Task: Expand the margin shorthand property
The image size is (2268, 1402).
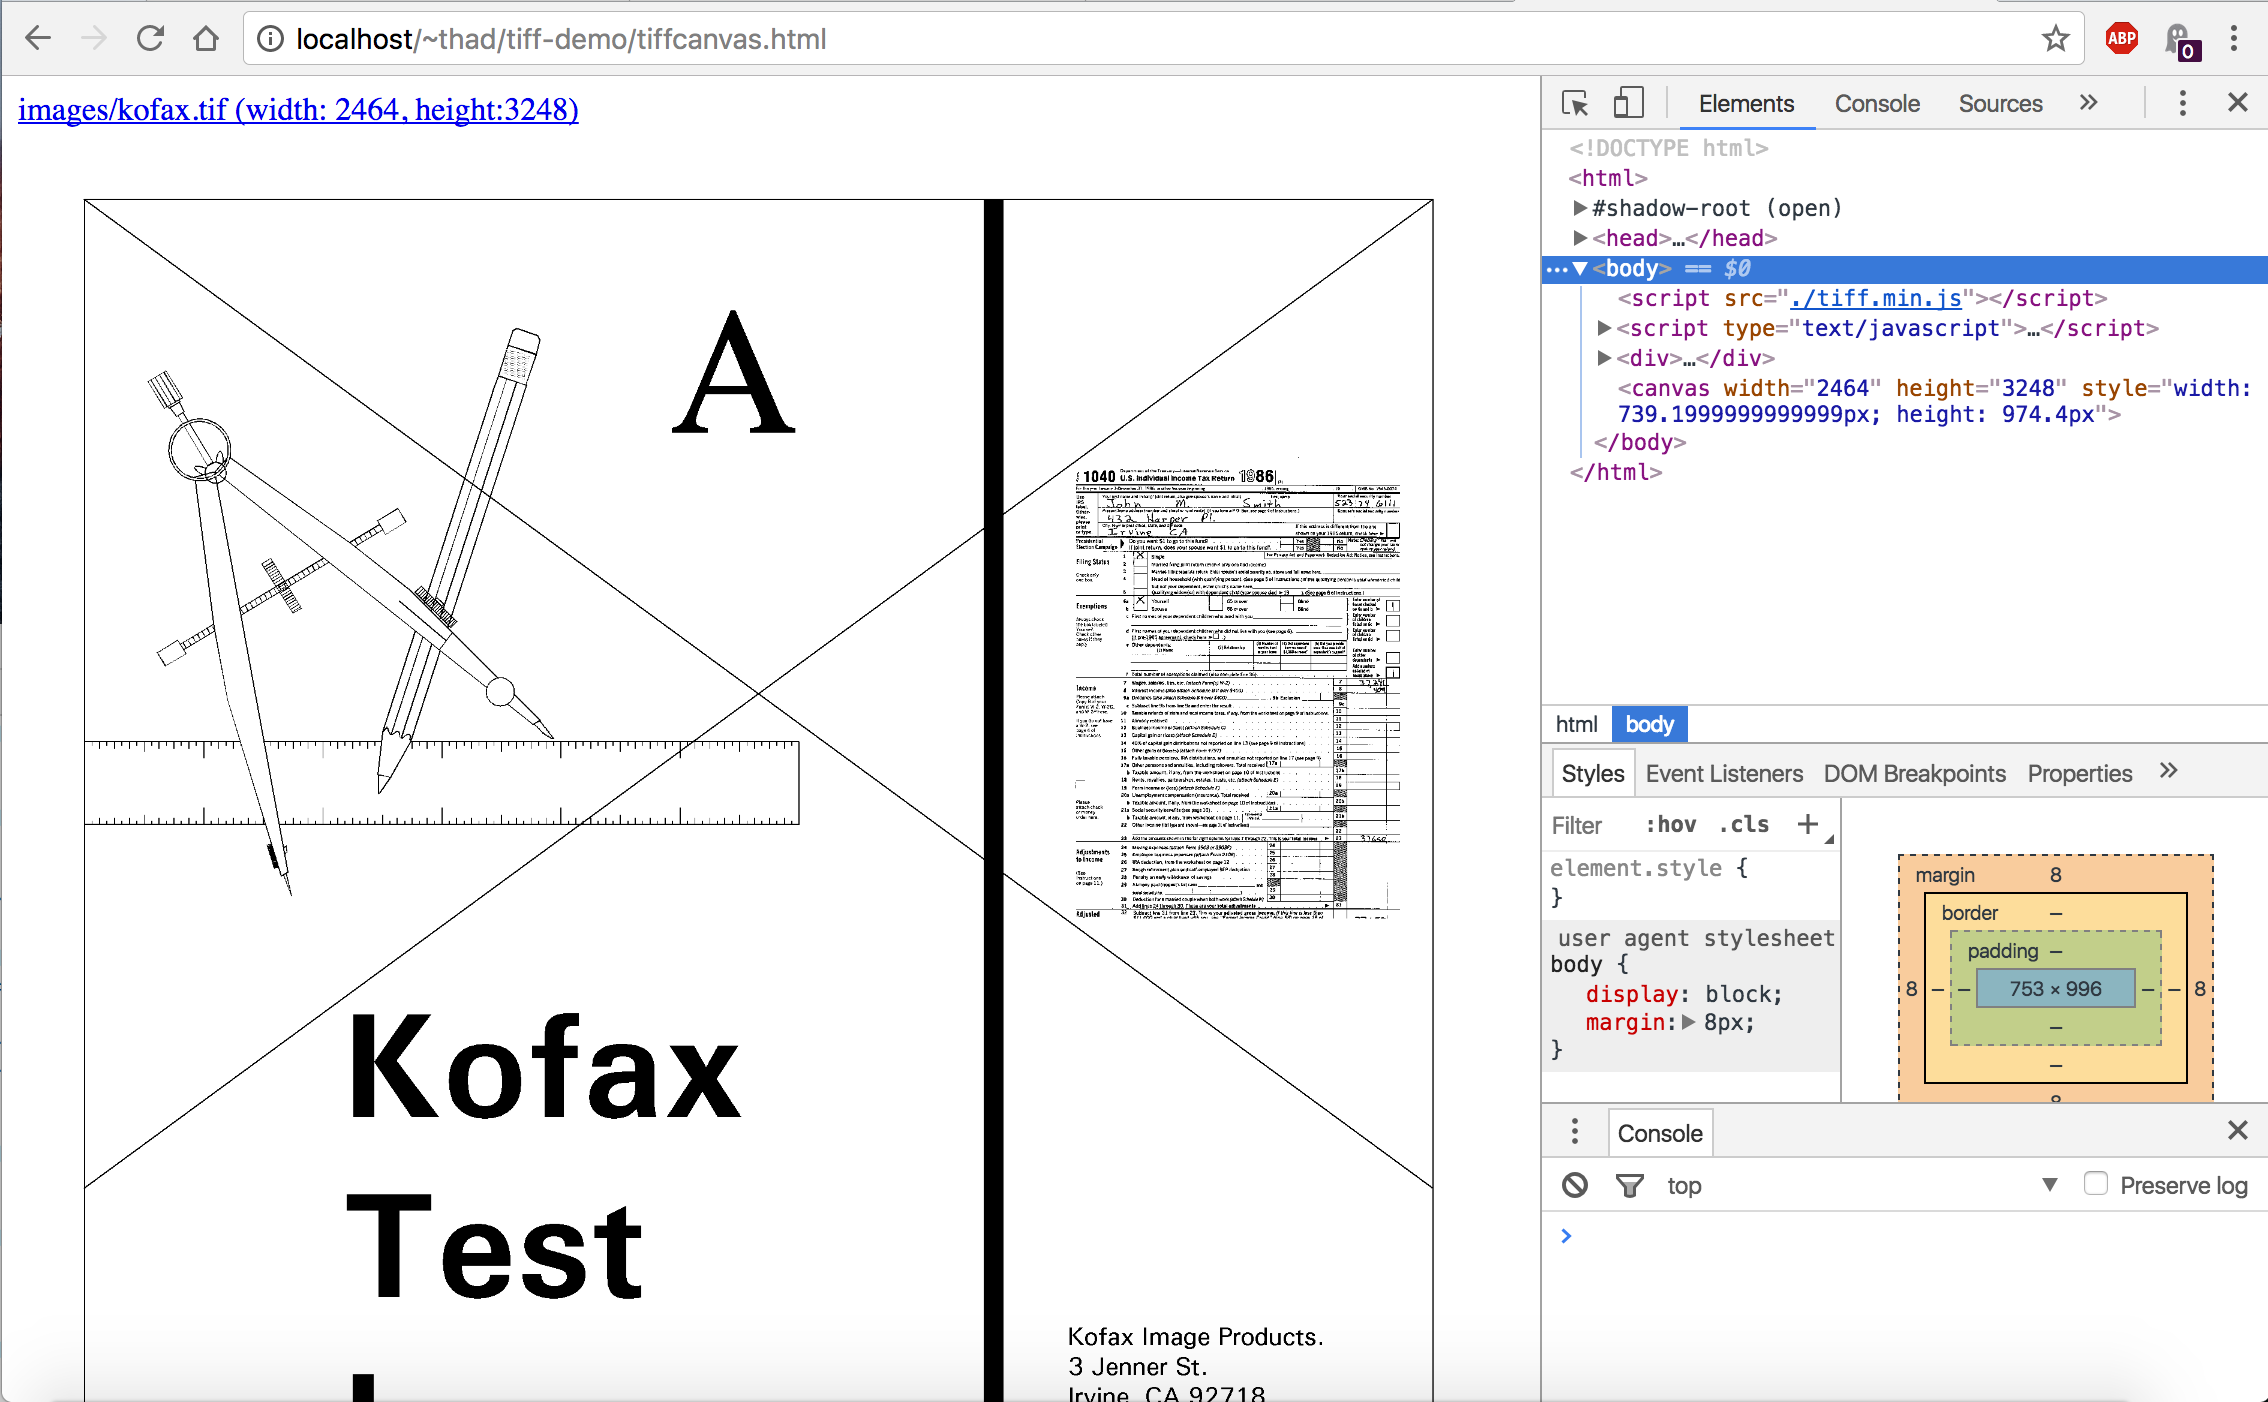Action: [x=1689, y=1022]
